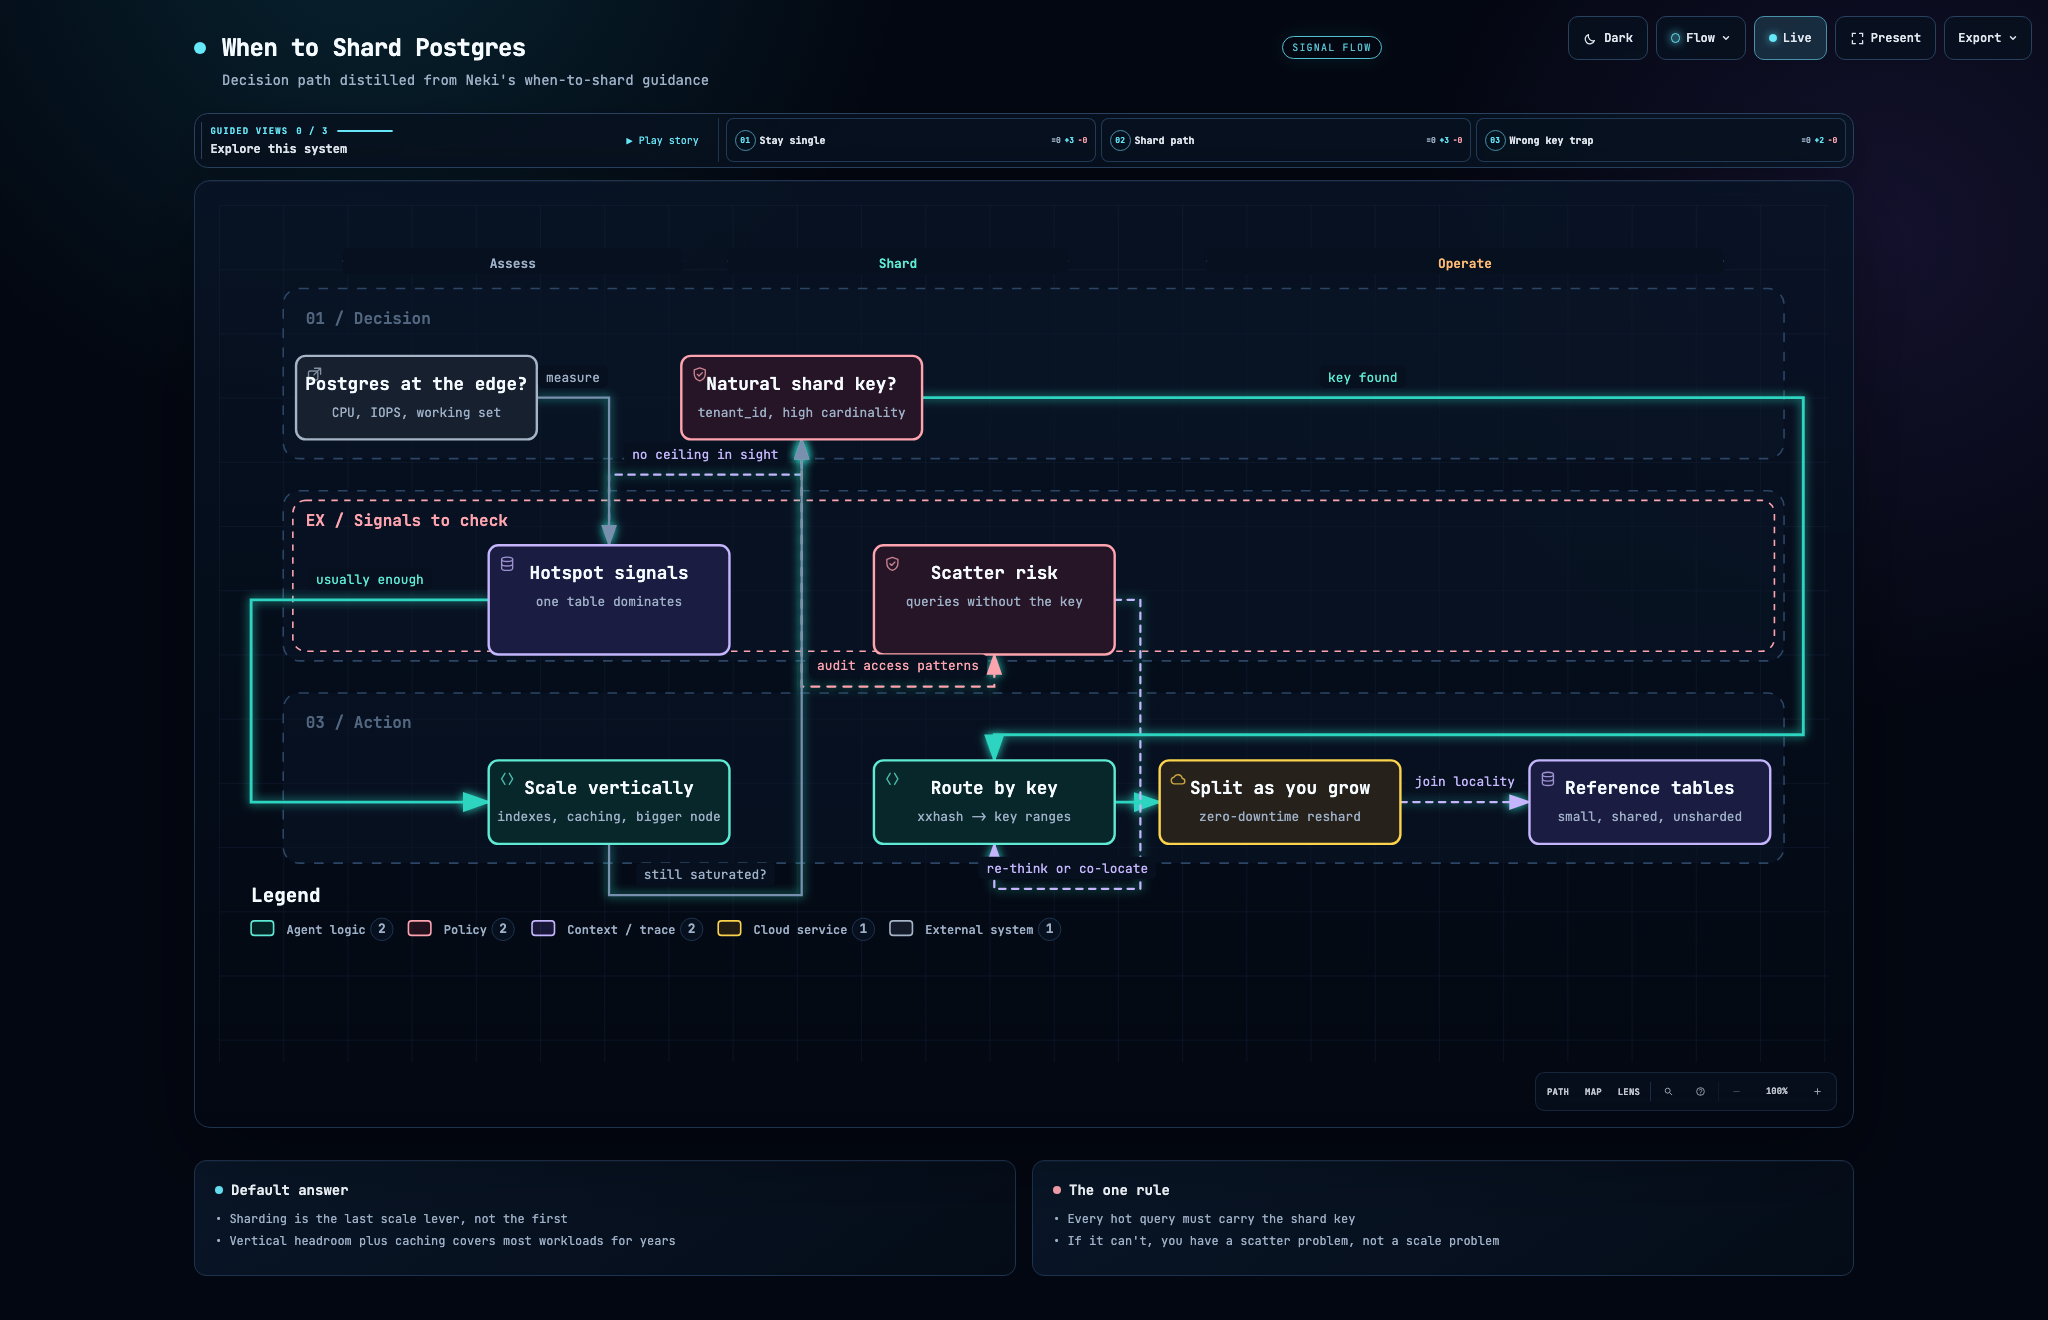The image size is (2048, 1320).
Task: Zoom in with the plus button
Action: coord(1817,1092)
